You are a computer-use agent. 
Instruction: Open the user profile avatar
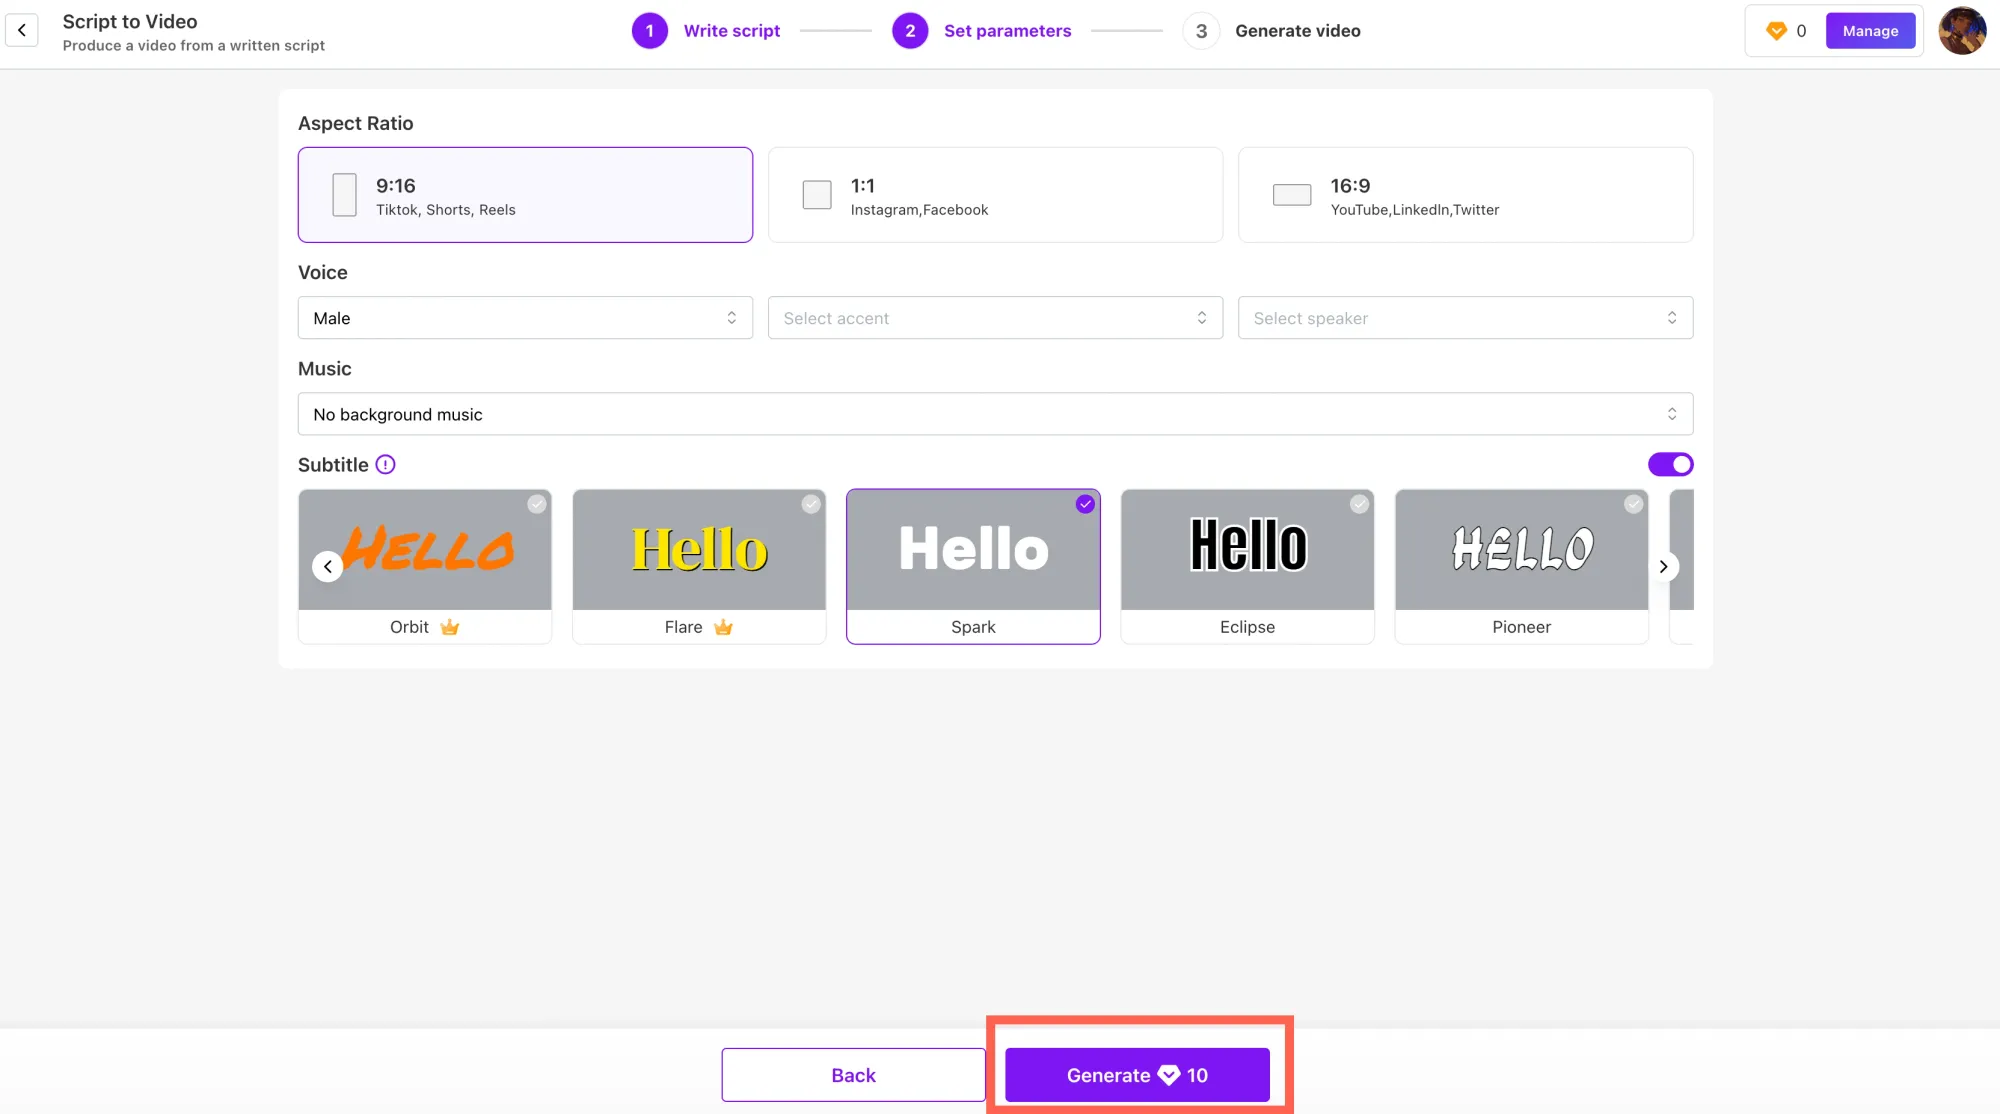1962,30
